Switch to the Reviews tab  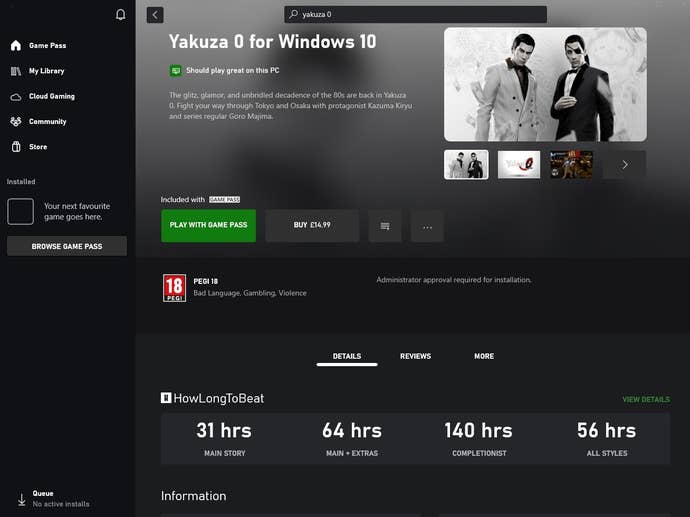click(415, 356)
